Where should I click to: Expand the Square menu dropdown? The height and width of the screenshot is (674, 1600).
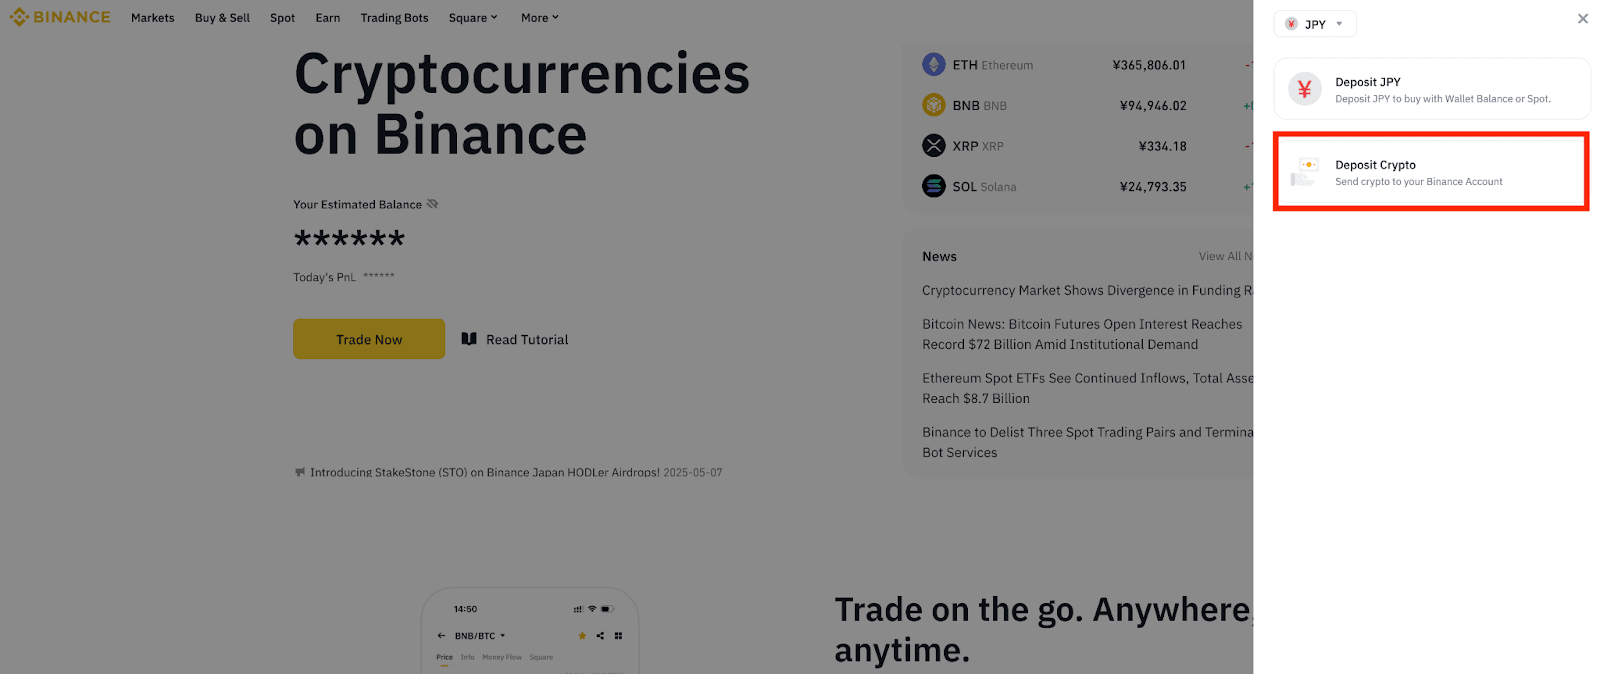click(473, 18)
